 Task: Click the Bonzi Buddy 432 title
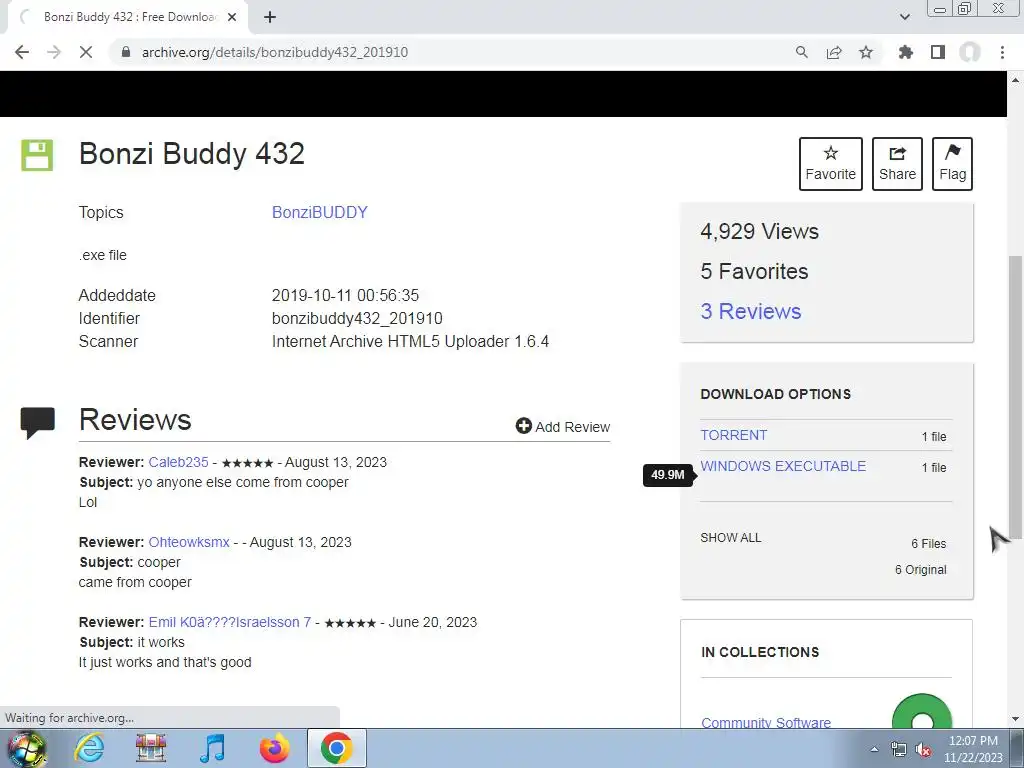coord(191,154)
